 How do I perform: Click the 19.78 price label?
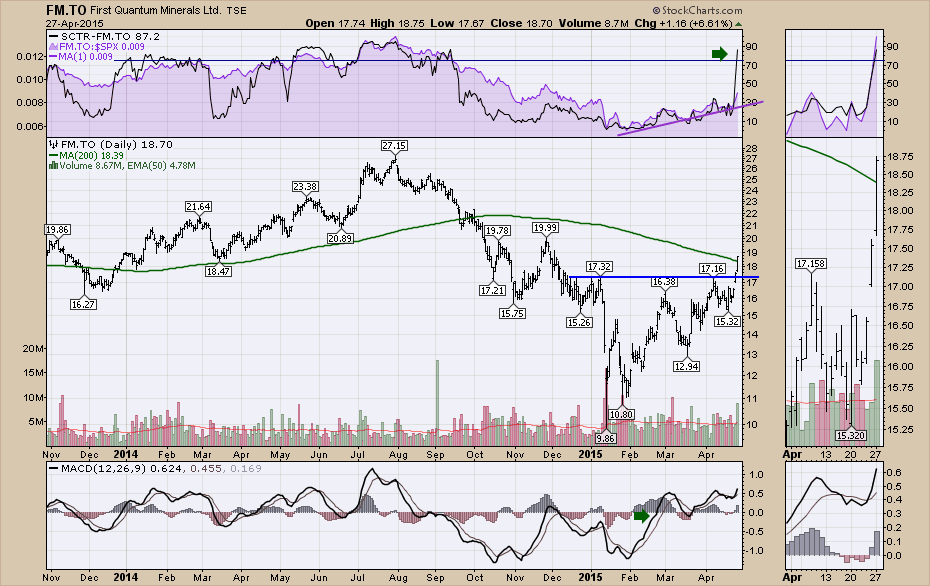coord(498,230)
